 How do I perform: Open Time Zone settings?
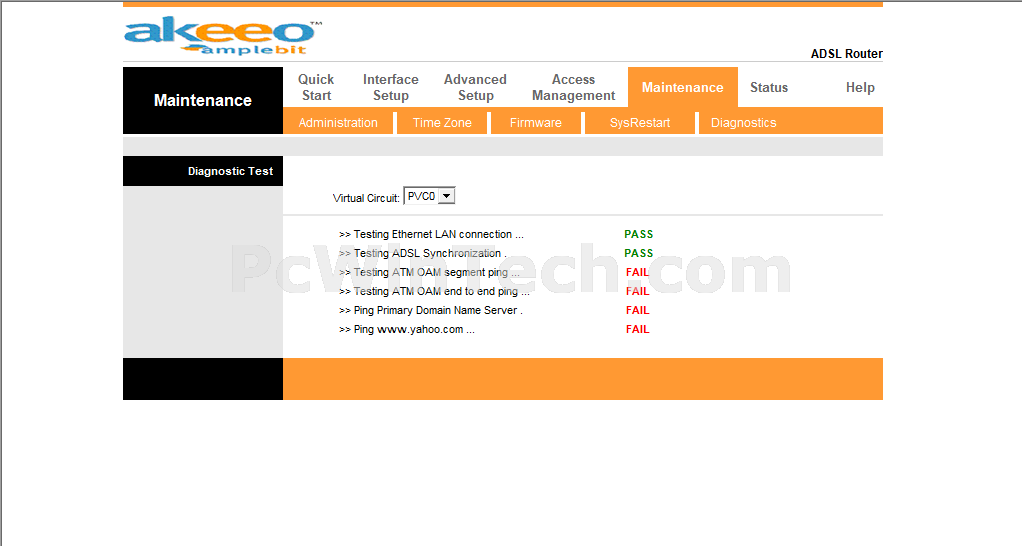click(x=442, y=122)
